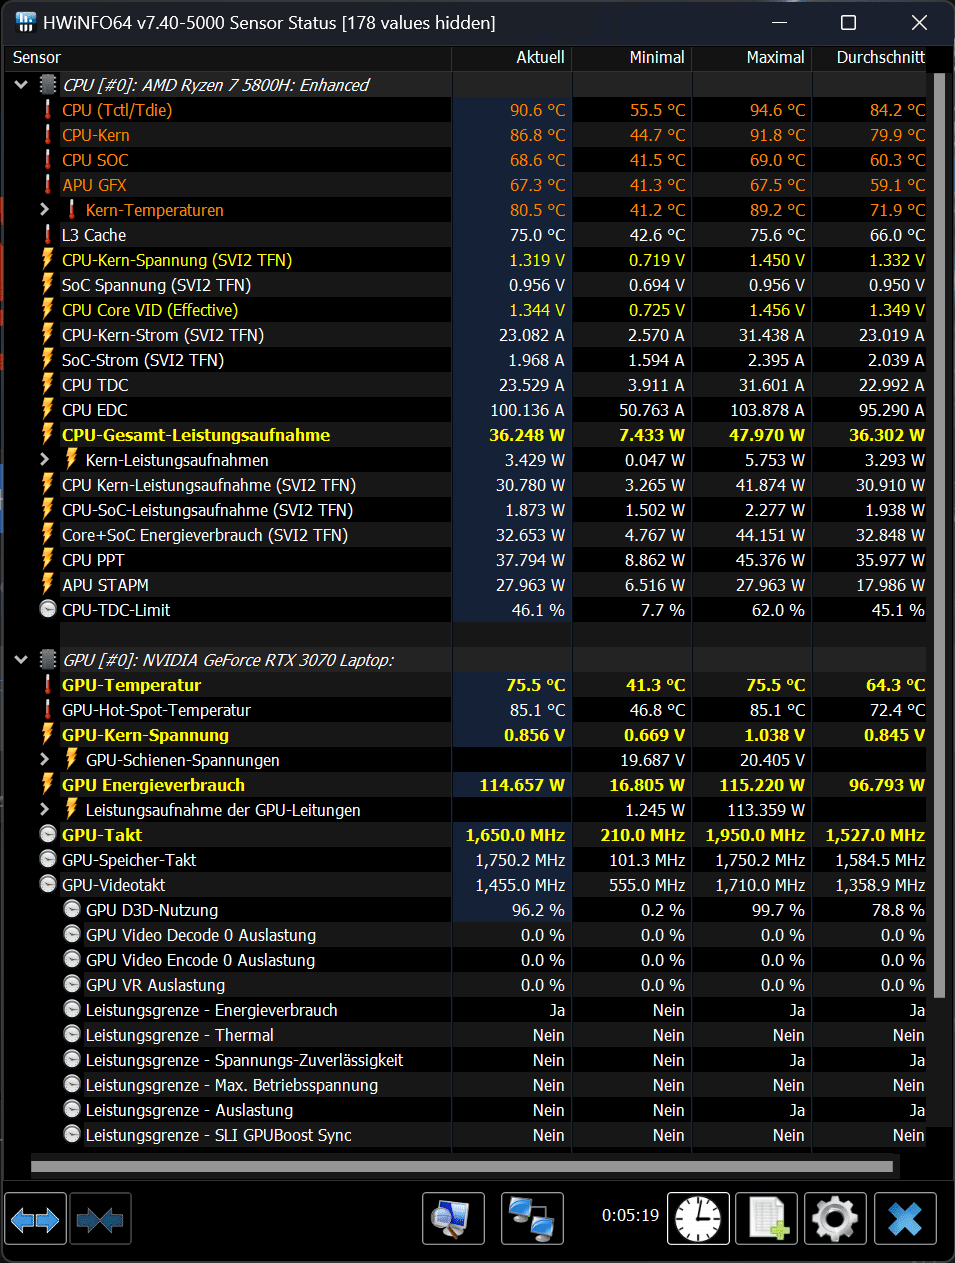Image resolution: width=955 pixels, height=1263 pixels.
Task: Open sensor settings gear icon
Action: click(x=836, y=1219)
